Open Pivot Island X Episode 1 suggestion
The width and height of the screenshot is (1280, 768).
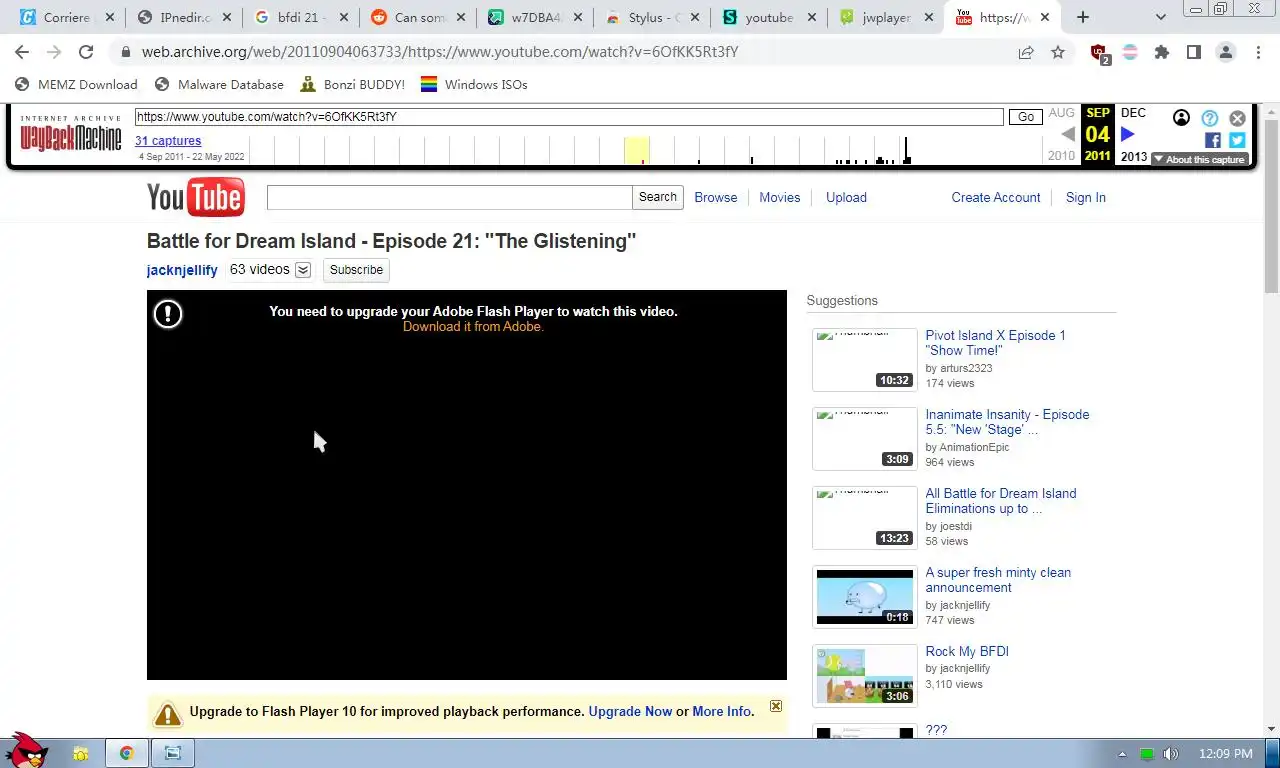coord(995,343)
